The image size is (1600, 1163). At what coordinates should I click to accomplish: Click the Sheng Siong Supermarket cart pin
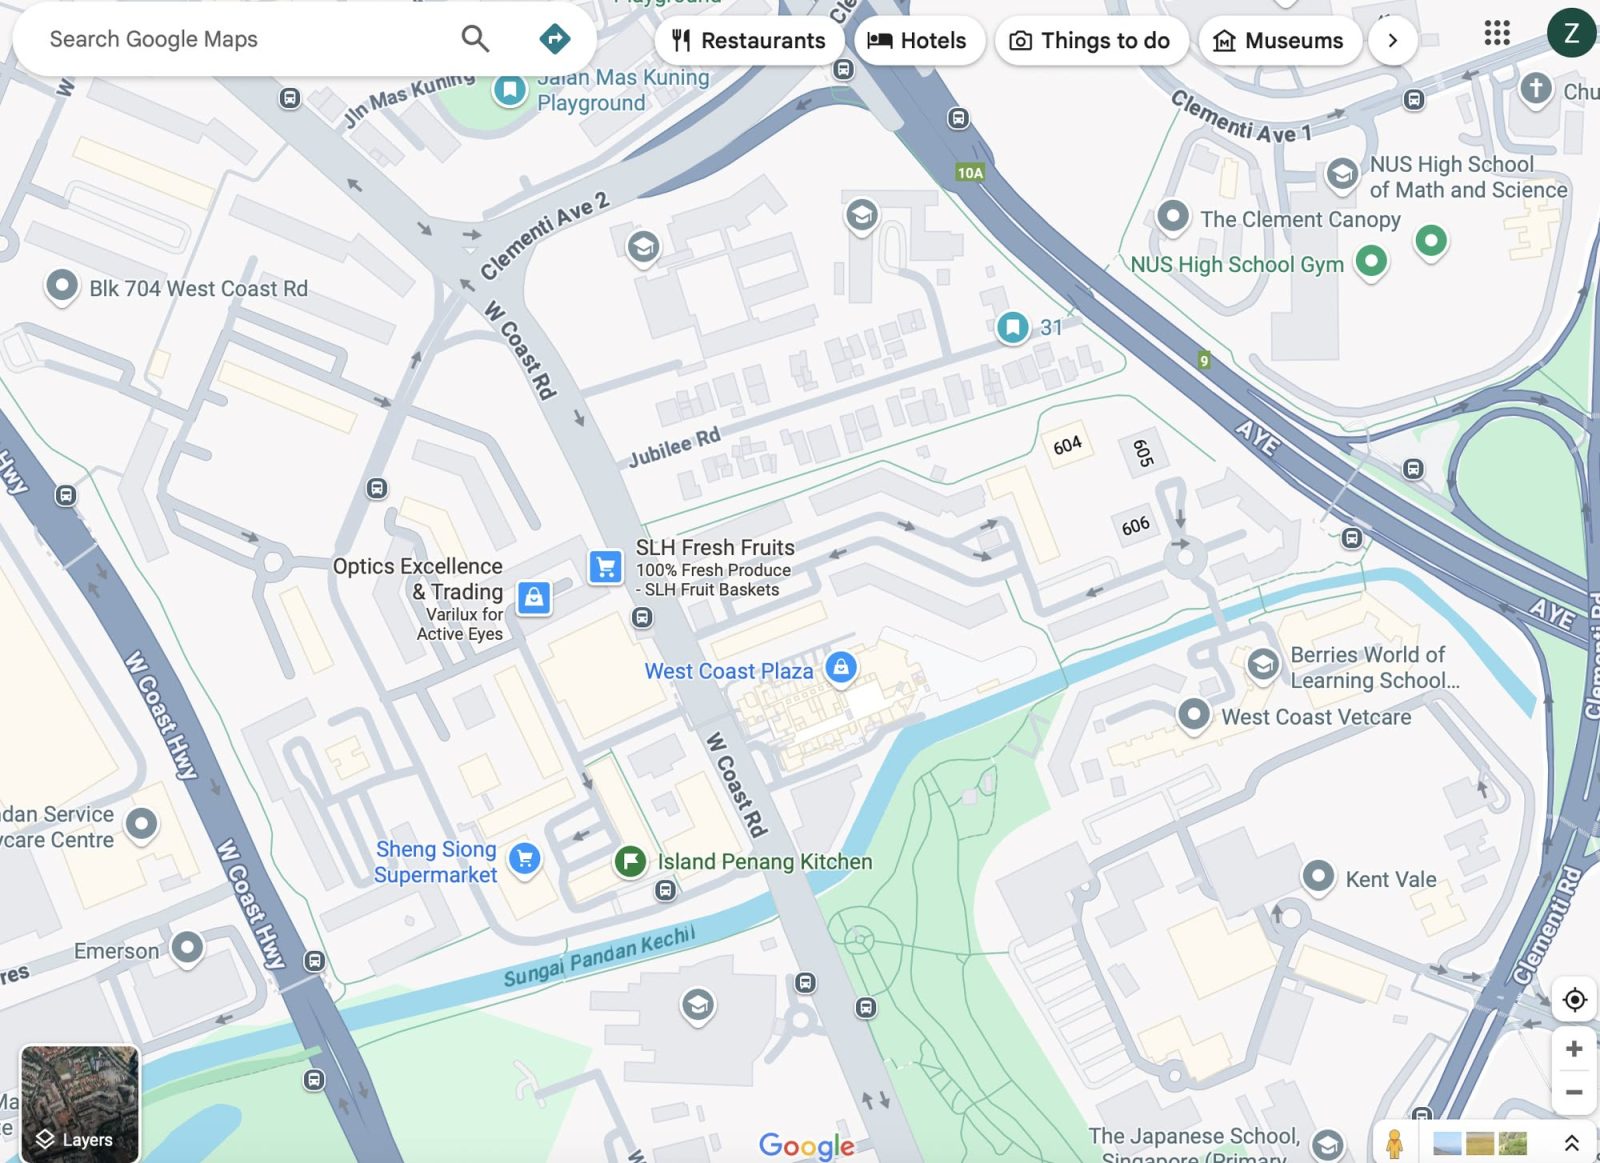tap(525, 858)
